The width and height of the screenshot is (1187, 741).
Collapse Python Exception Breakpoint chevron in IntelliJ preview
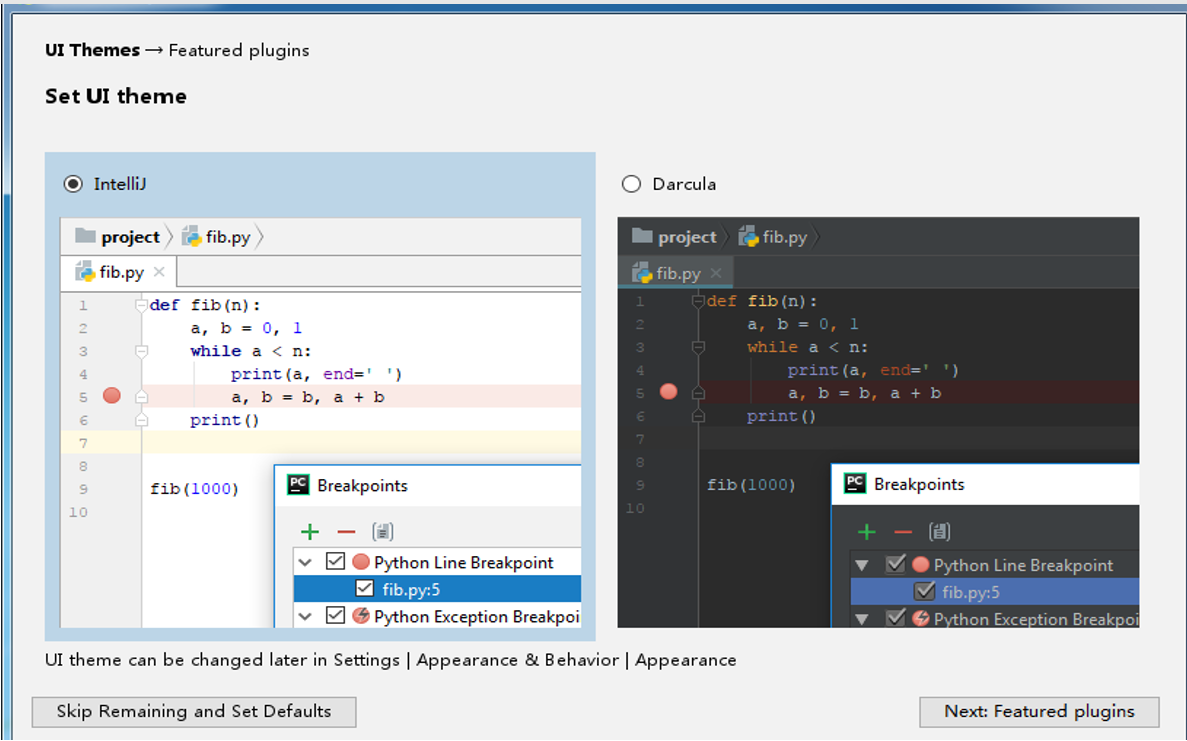pyautogui.click(x=305, y=616)
